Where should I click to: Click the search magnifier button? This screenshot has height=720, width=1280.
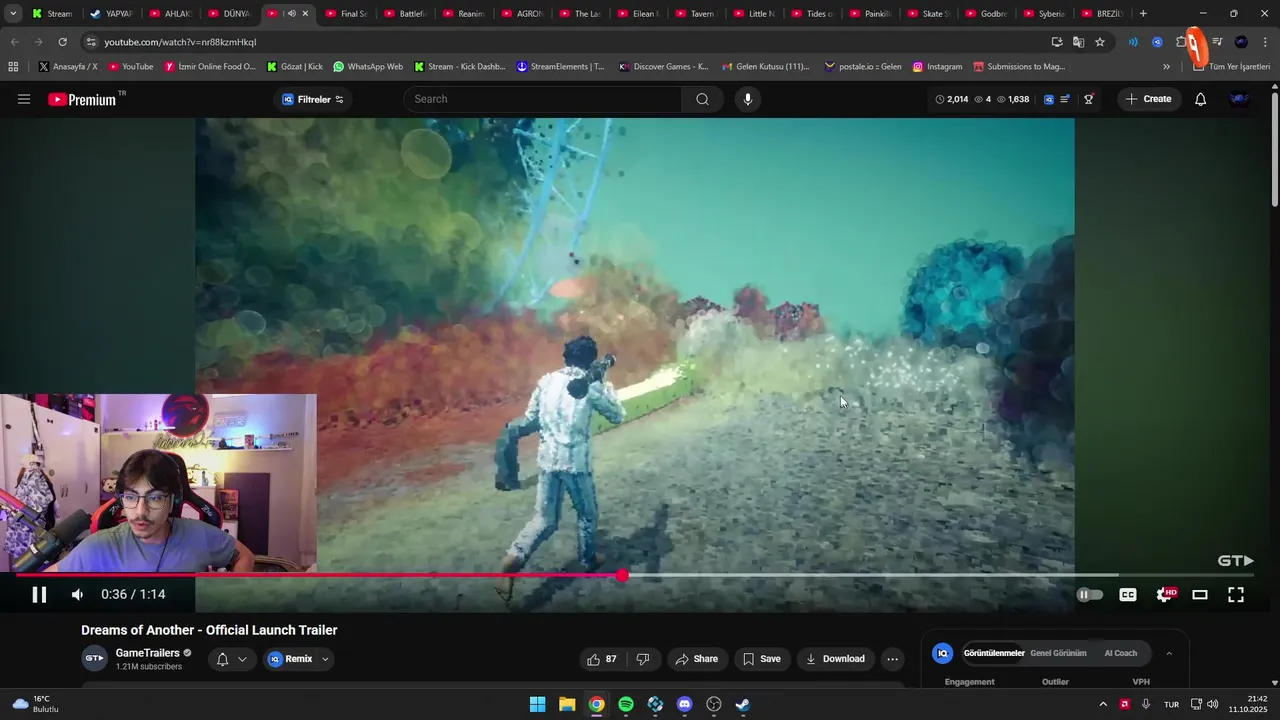[x=702, y=99]
